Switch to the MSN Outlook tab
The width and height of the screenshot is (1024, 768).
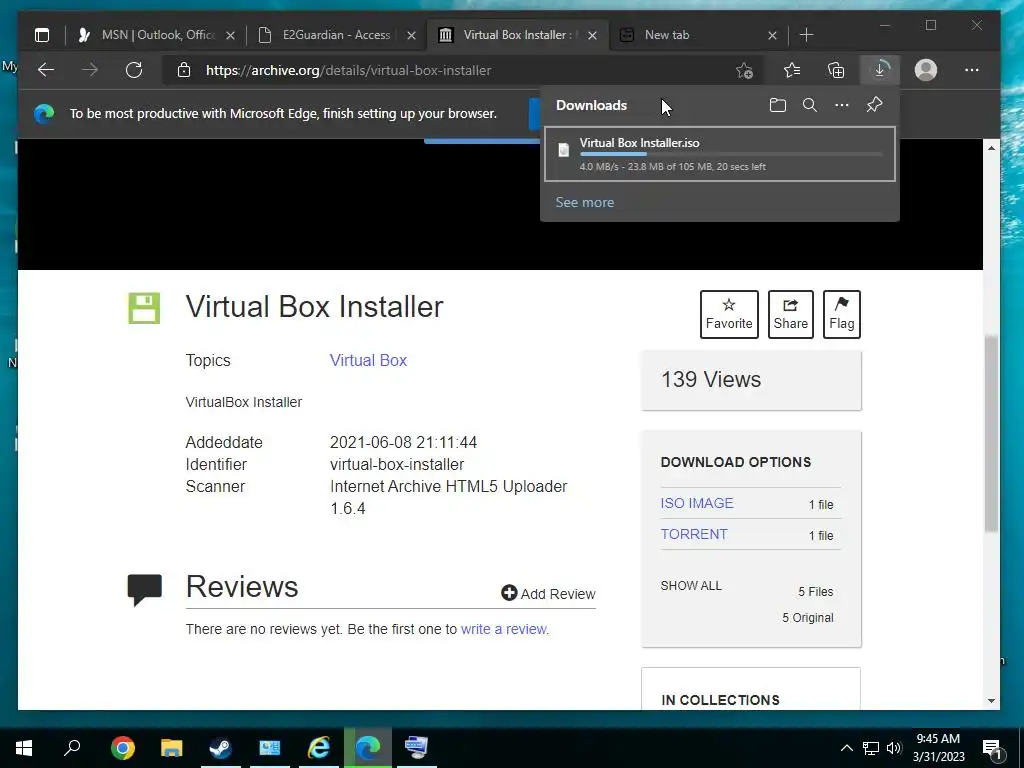tap(155, 35)
